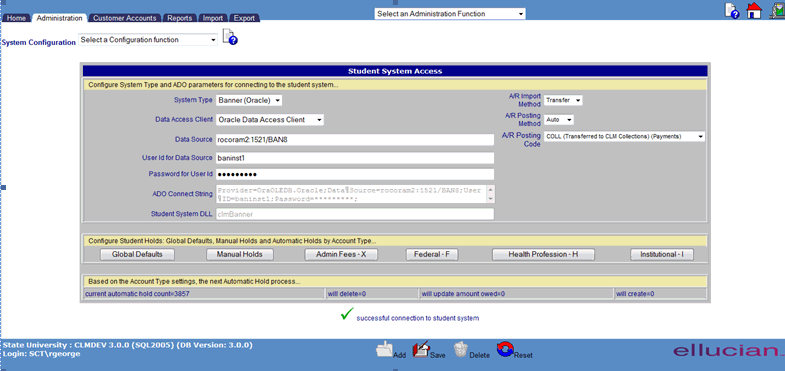
Task: Open the A/R Posting Code dropdown
Action: tap(624, 136)
